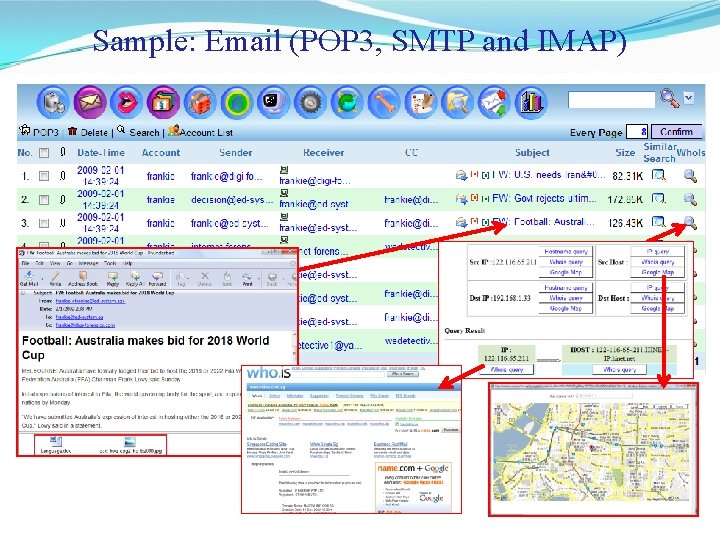Click Get Mail icon in Thunderbird toolbar
Screen dimensions: 720x540
[x=29, y=278]
